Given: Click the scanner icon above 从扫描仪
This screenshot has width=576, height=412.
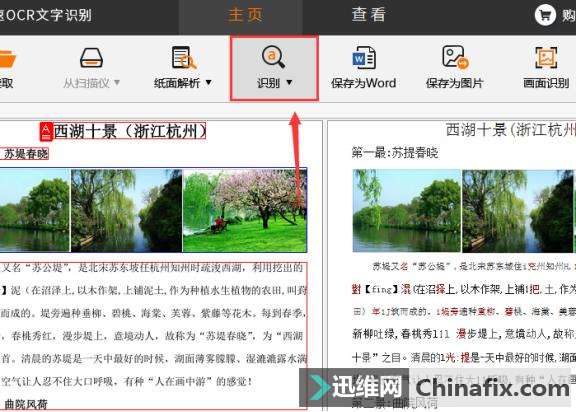Looking at the screenshot, I should (91, 58).
